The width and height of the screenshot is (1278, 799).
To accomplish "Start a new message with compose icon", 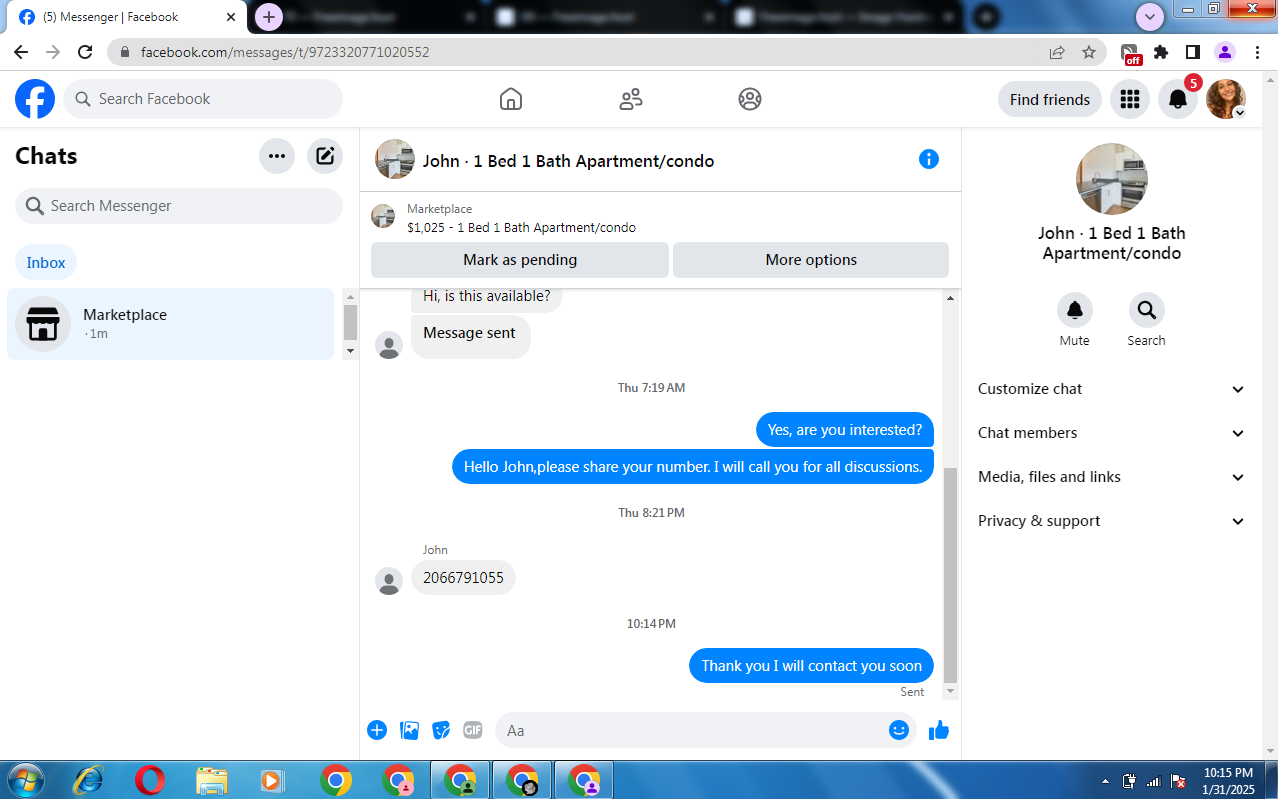I will coord(325,156).
